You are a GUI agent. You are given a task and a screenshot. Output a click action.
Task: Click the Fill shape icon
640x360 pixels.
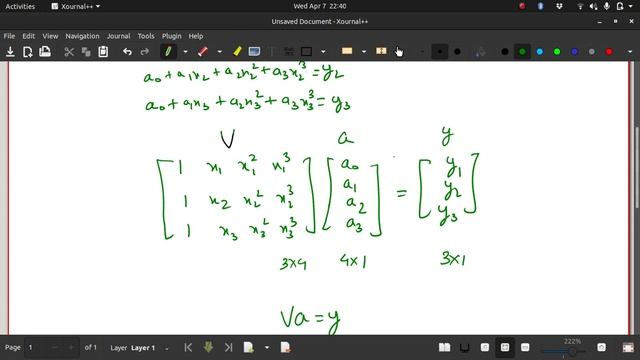(x=480, y=52)
